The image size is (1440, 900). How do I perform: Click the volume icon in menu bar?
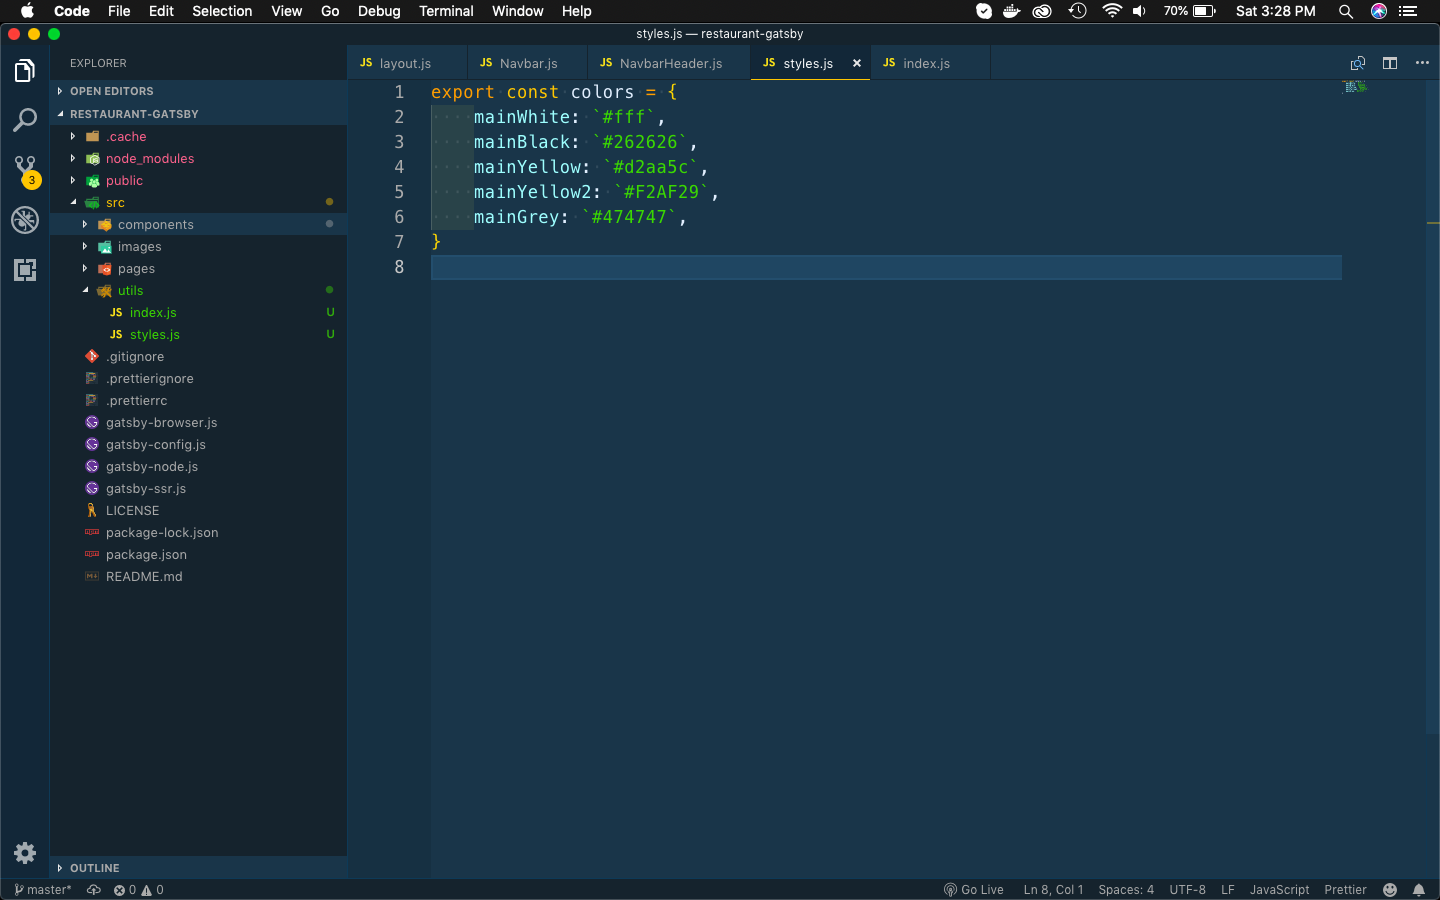[x=1139, y=11]
